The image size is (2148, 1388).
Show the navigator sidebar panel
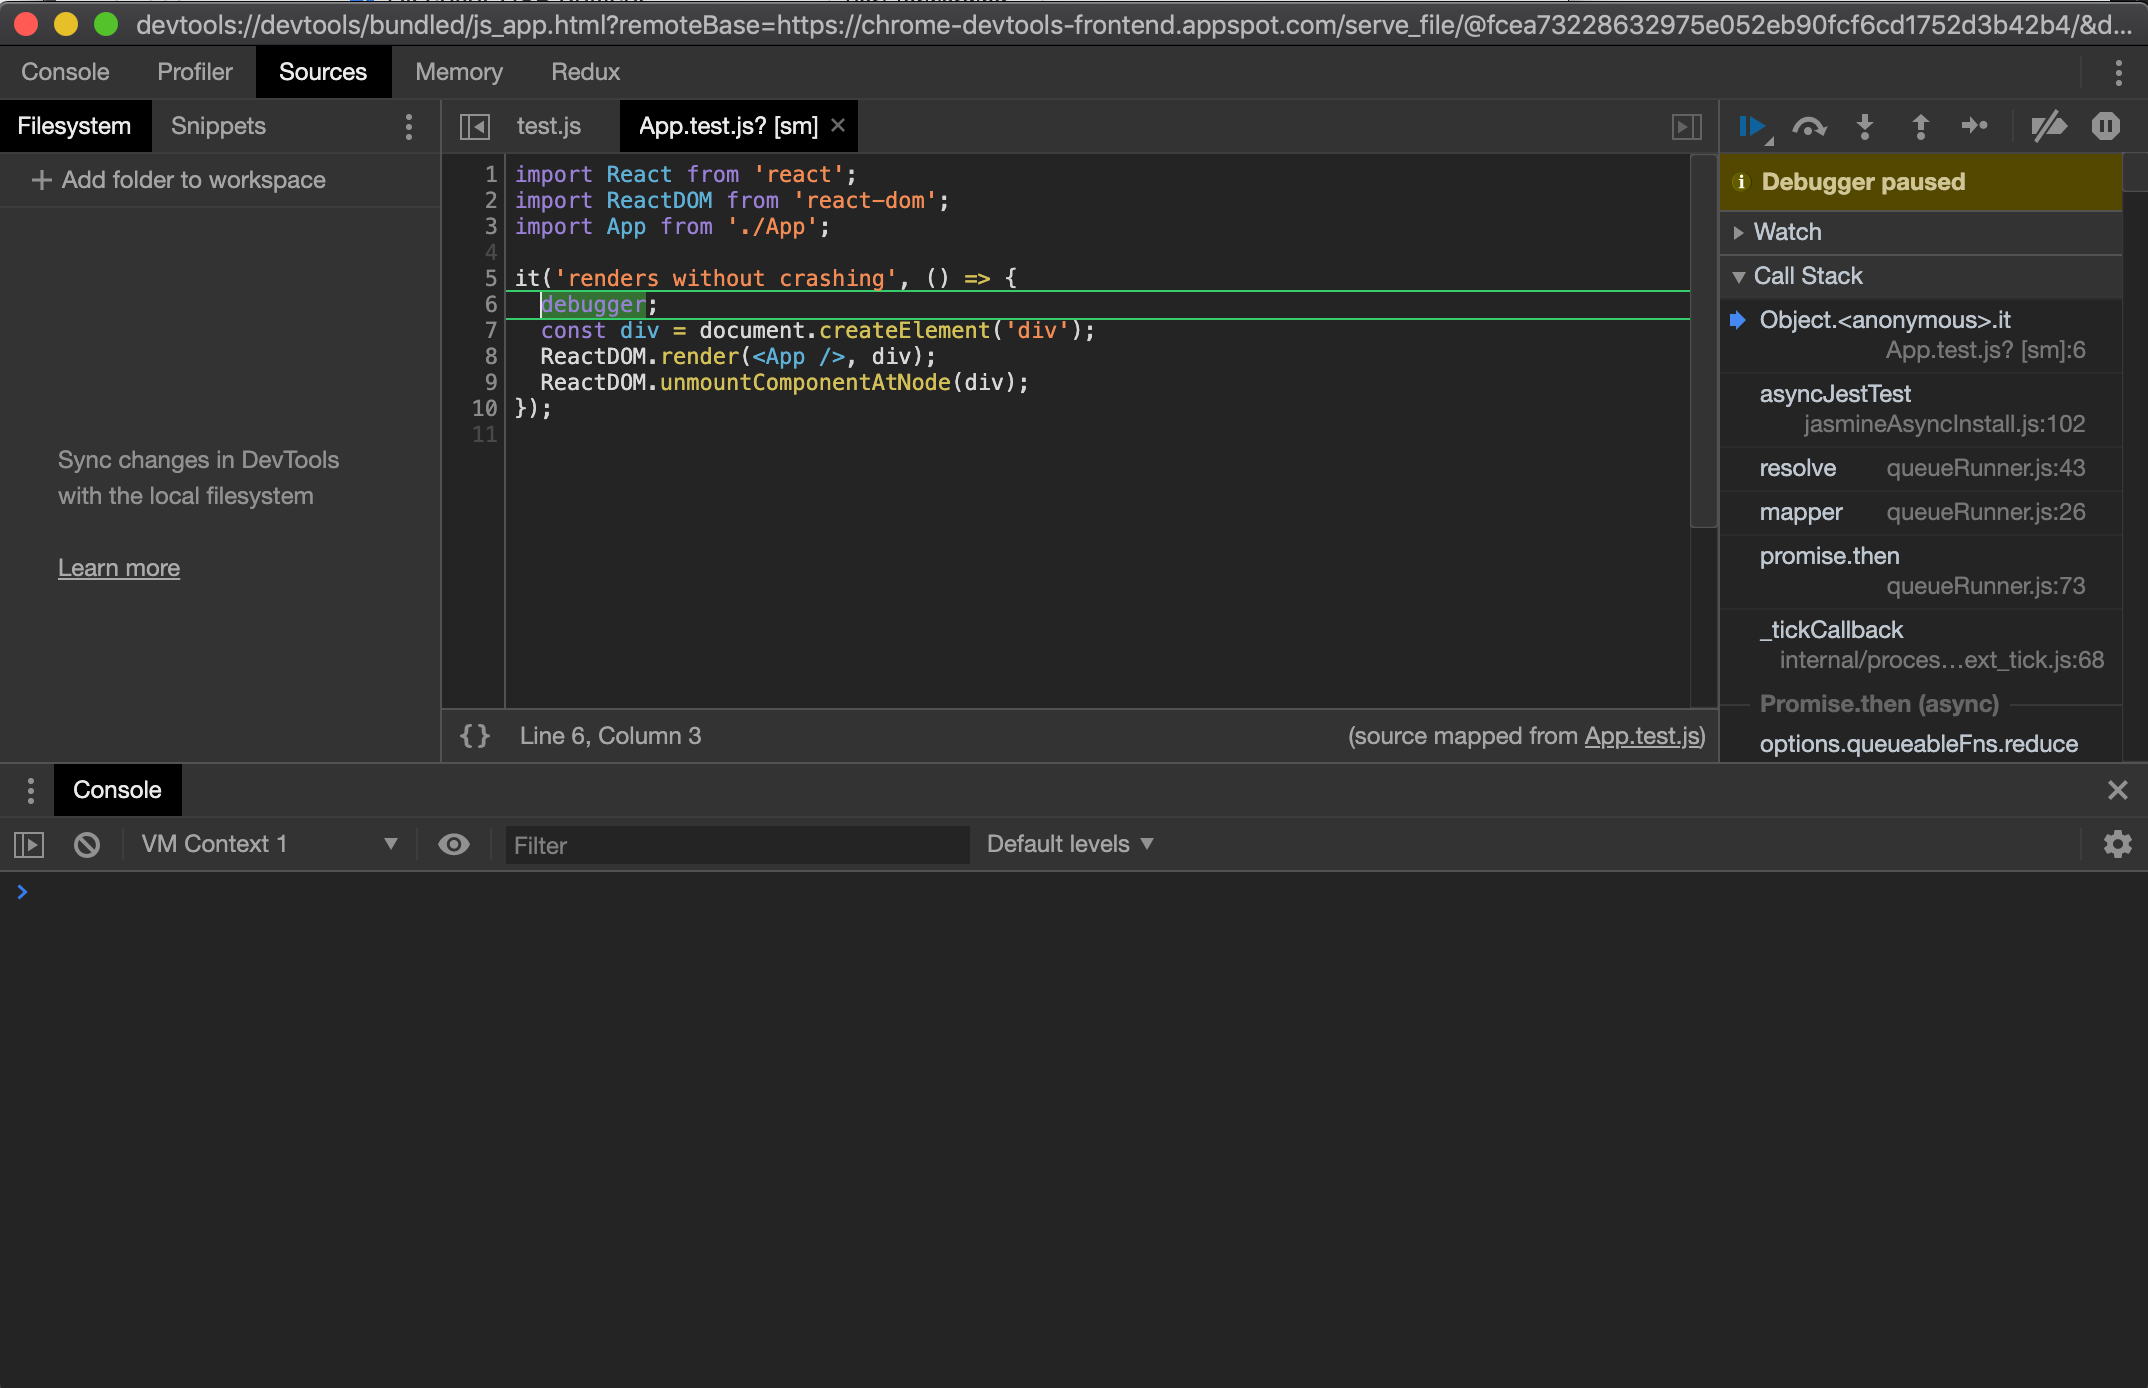[x=475, y=126]
